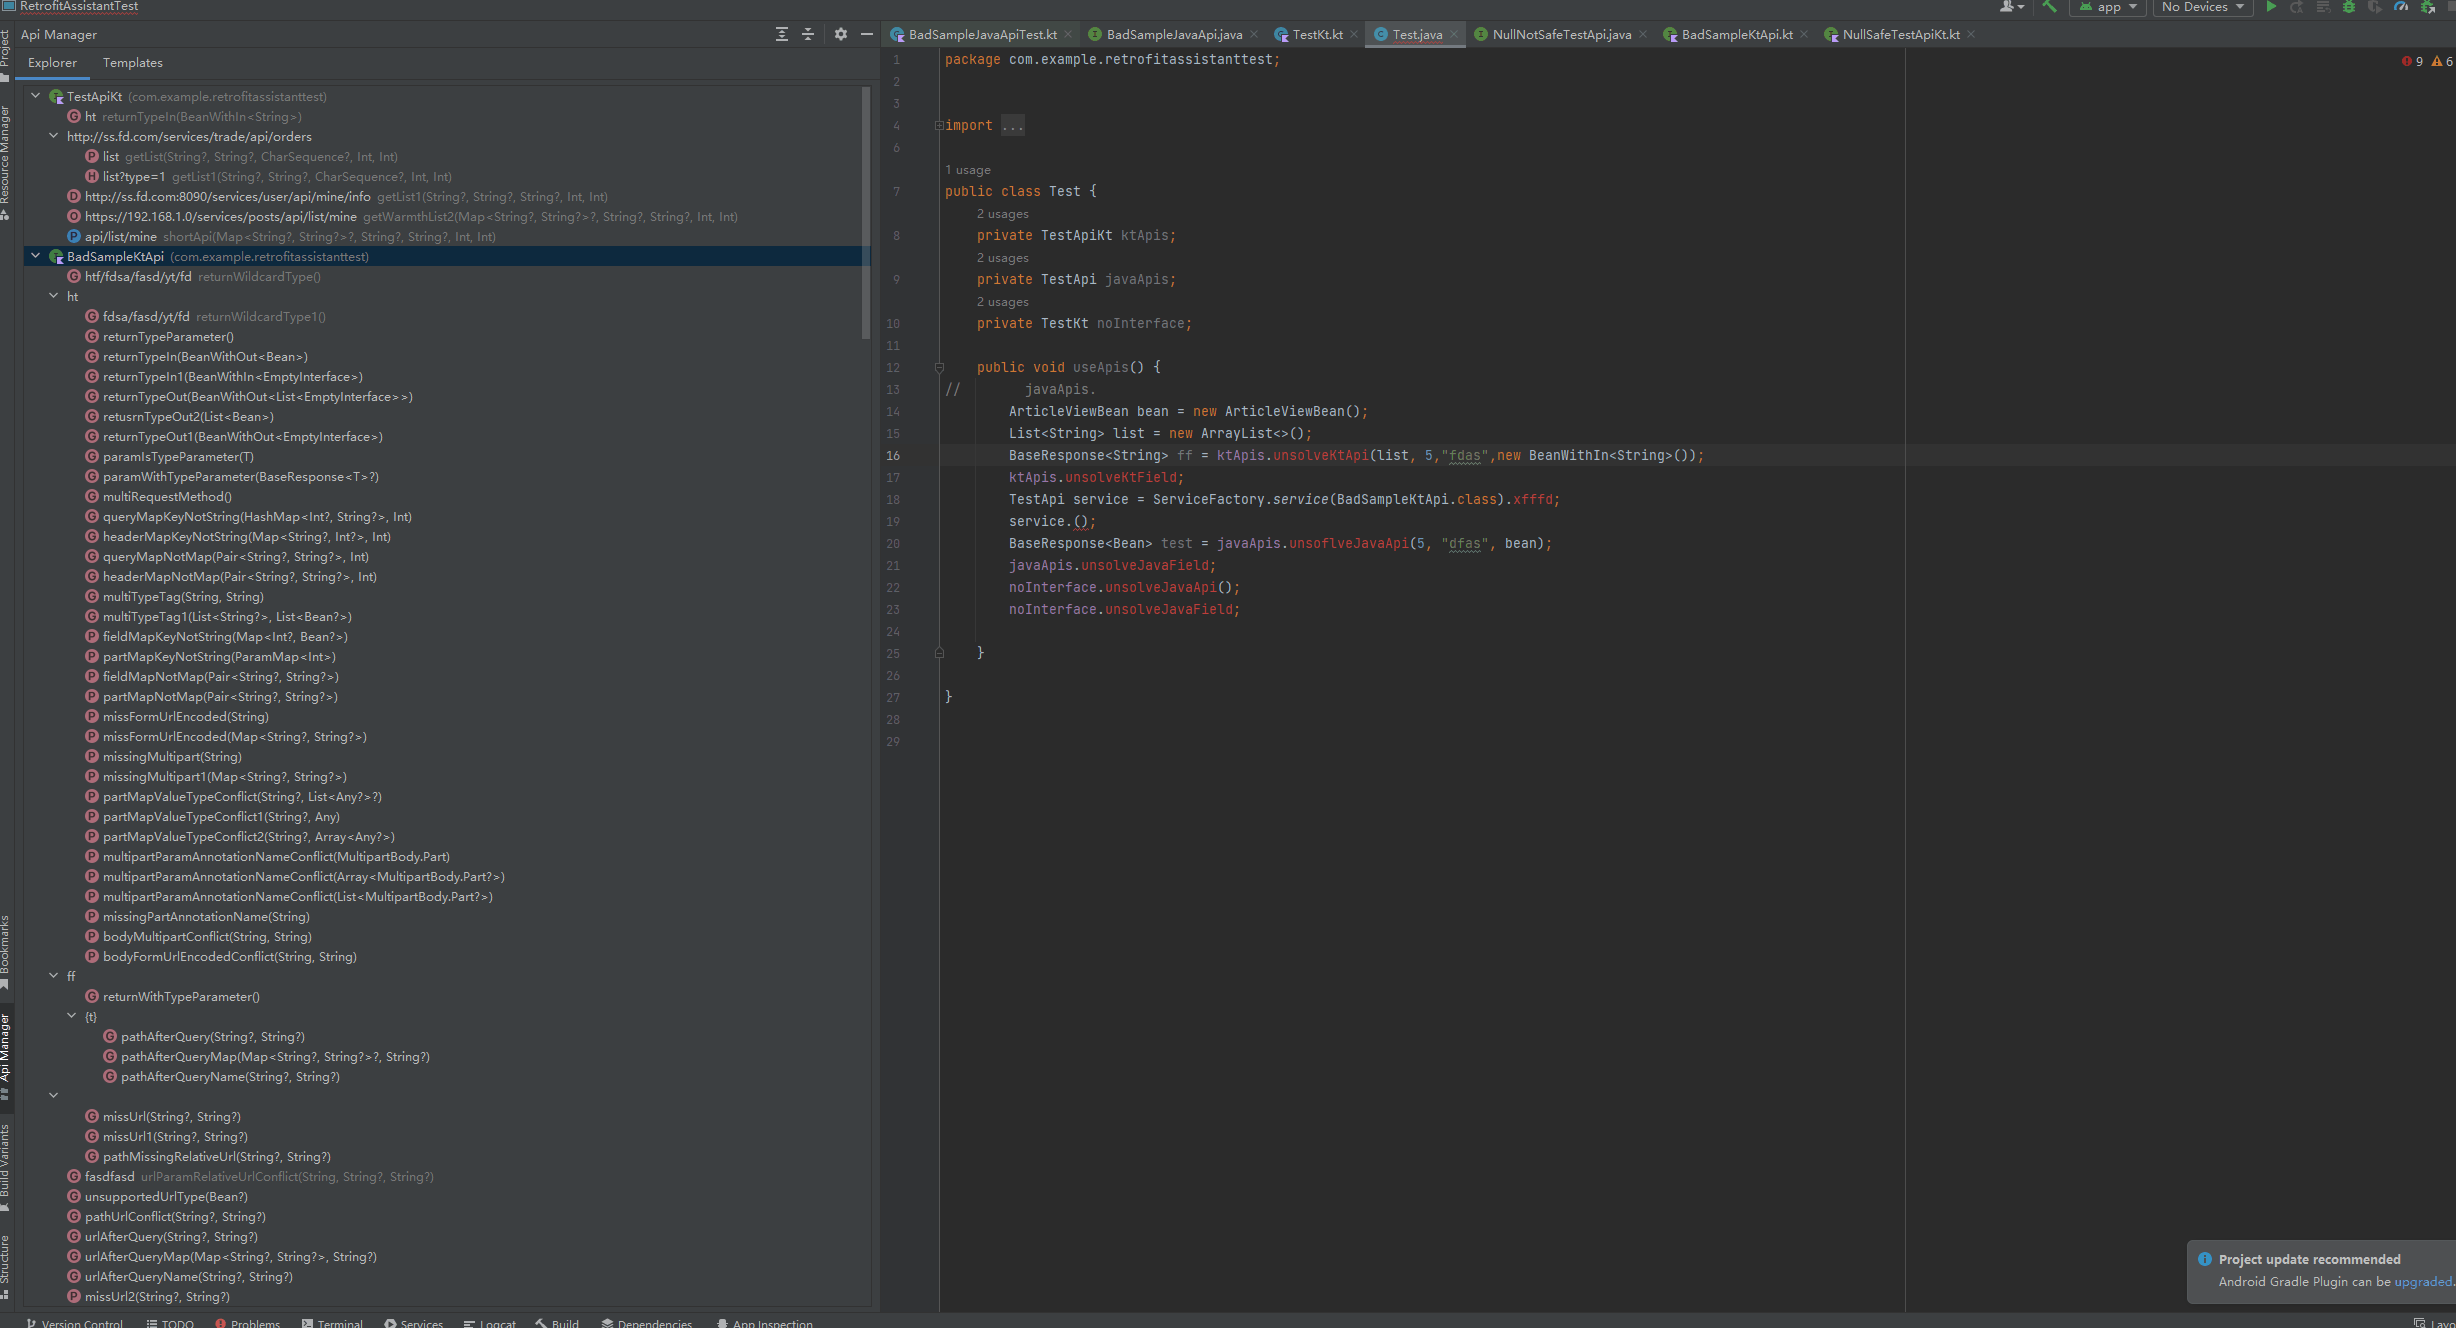This screenshot has height=1328, width=2456.
Task: Click the Apply Changes and Restart Activity icon
Action: tap(2297, 7)
